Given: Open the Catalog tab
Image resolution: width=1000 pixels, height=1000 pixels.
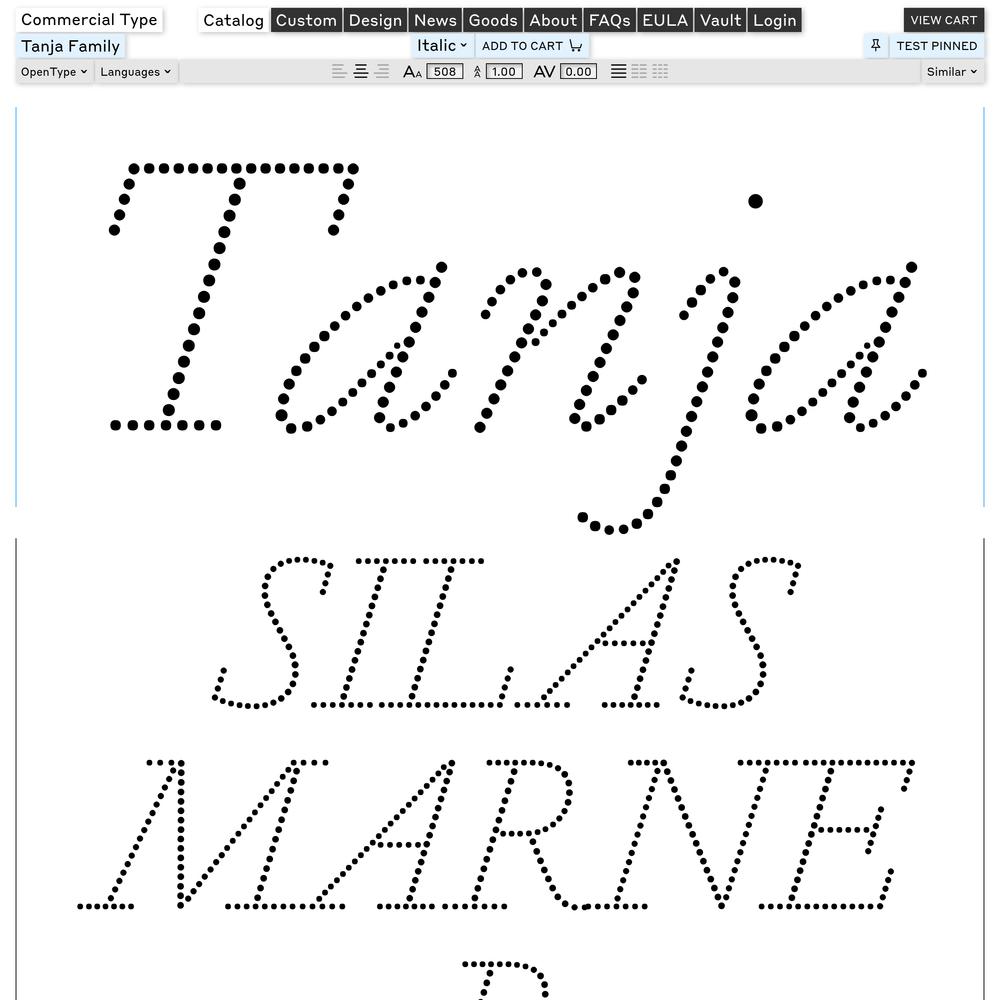Looking at the screenshot, I should [x=233, y=20].
